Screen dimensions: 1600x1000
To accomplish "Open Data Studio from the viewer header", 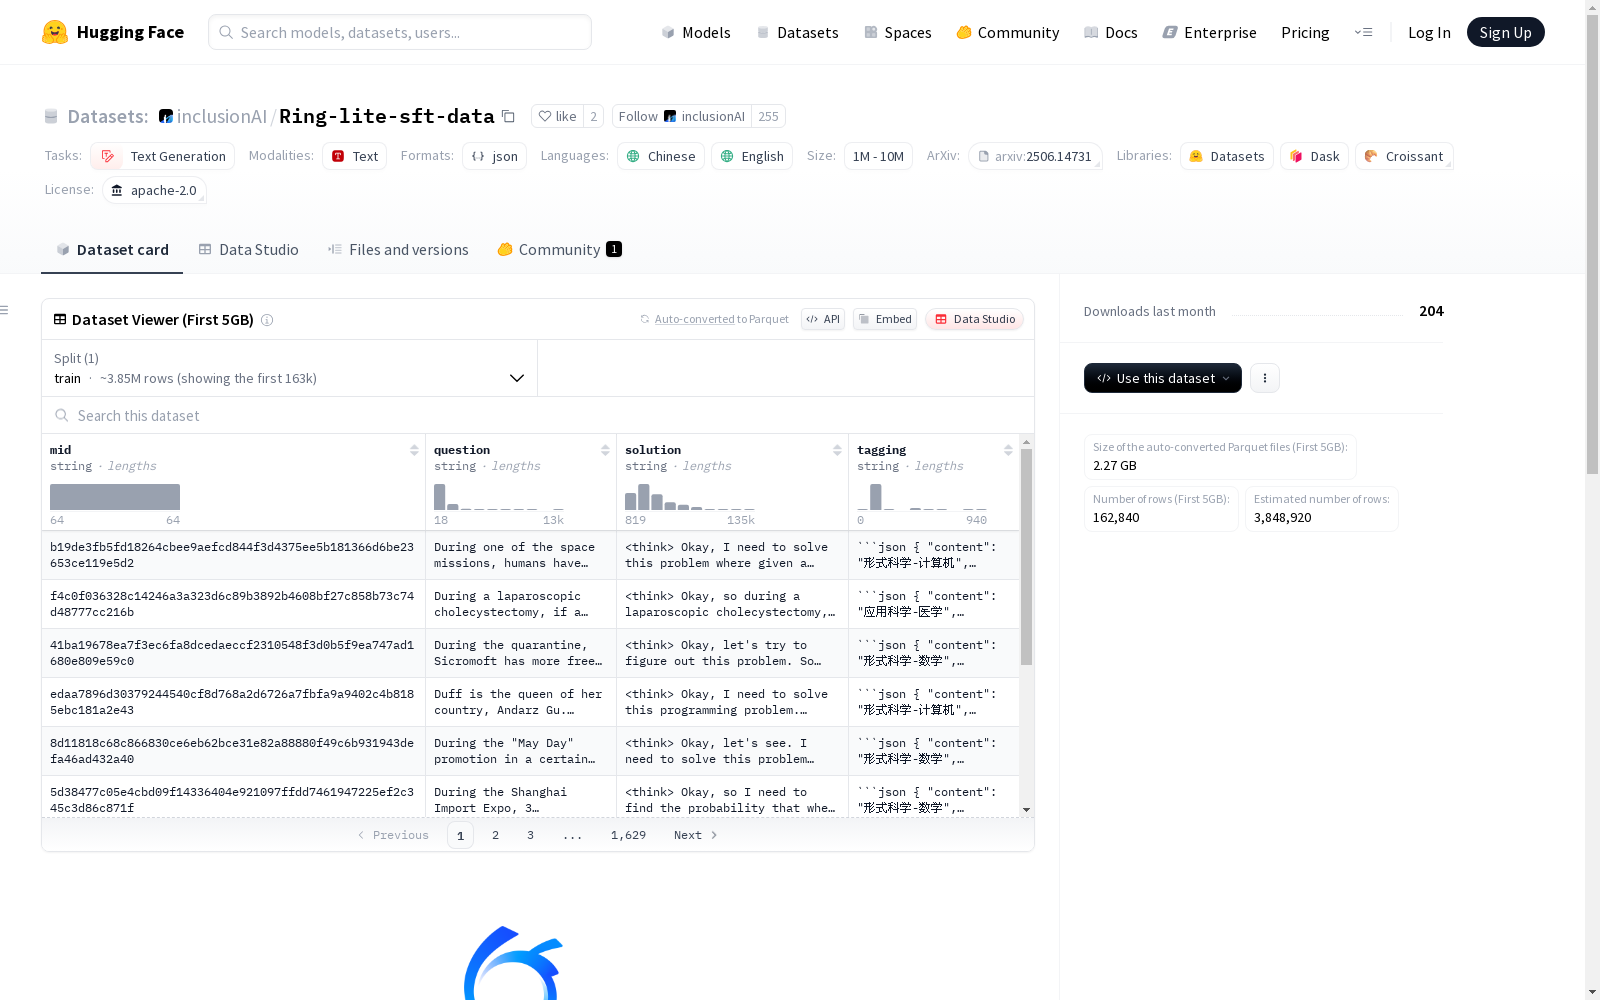I will (974, 319).
